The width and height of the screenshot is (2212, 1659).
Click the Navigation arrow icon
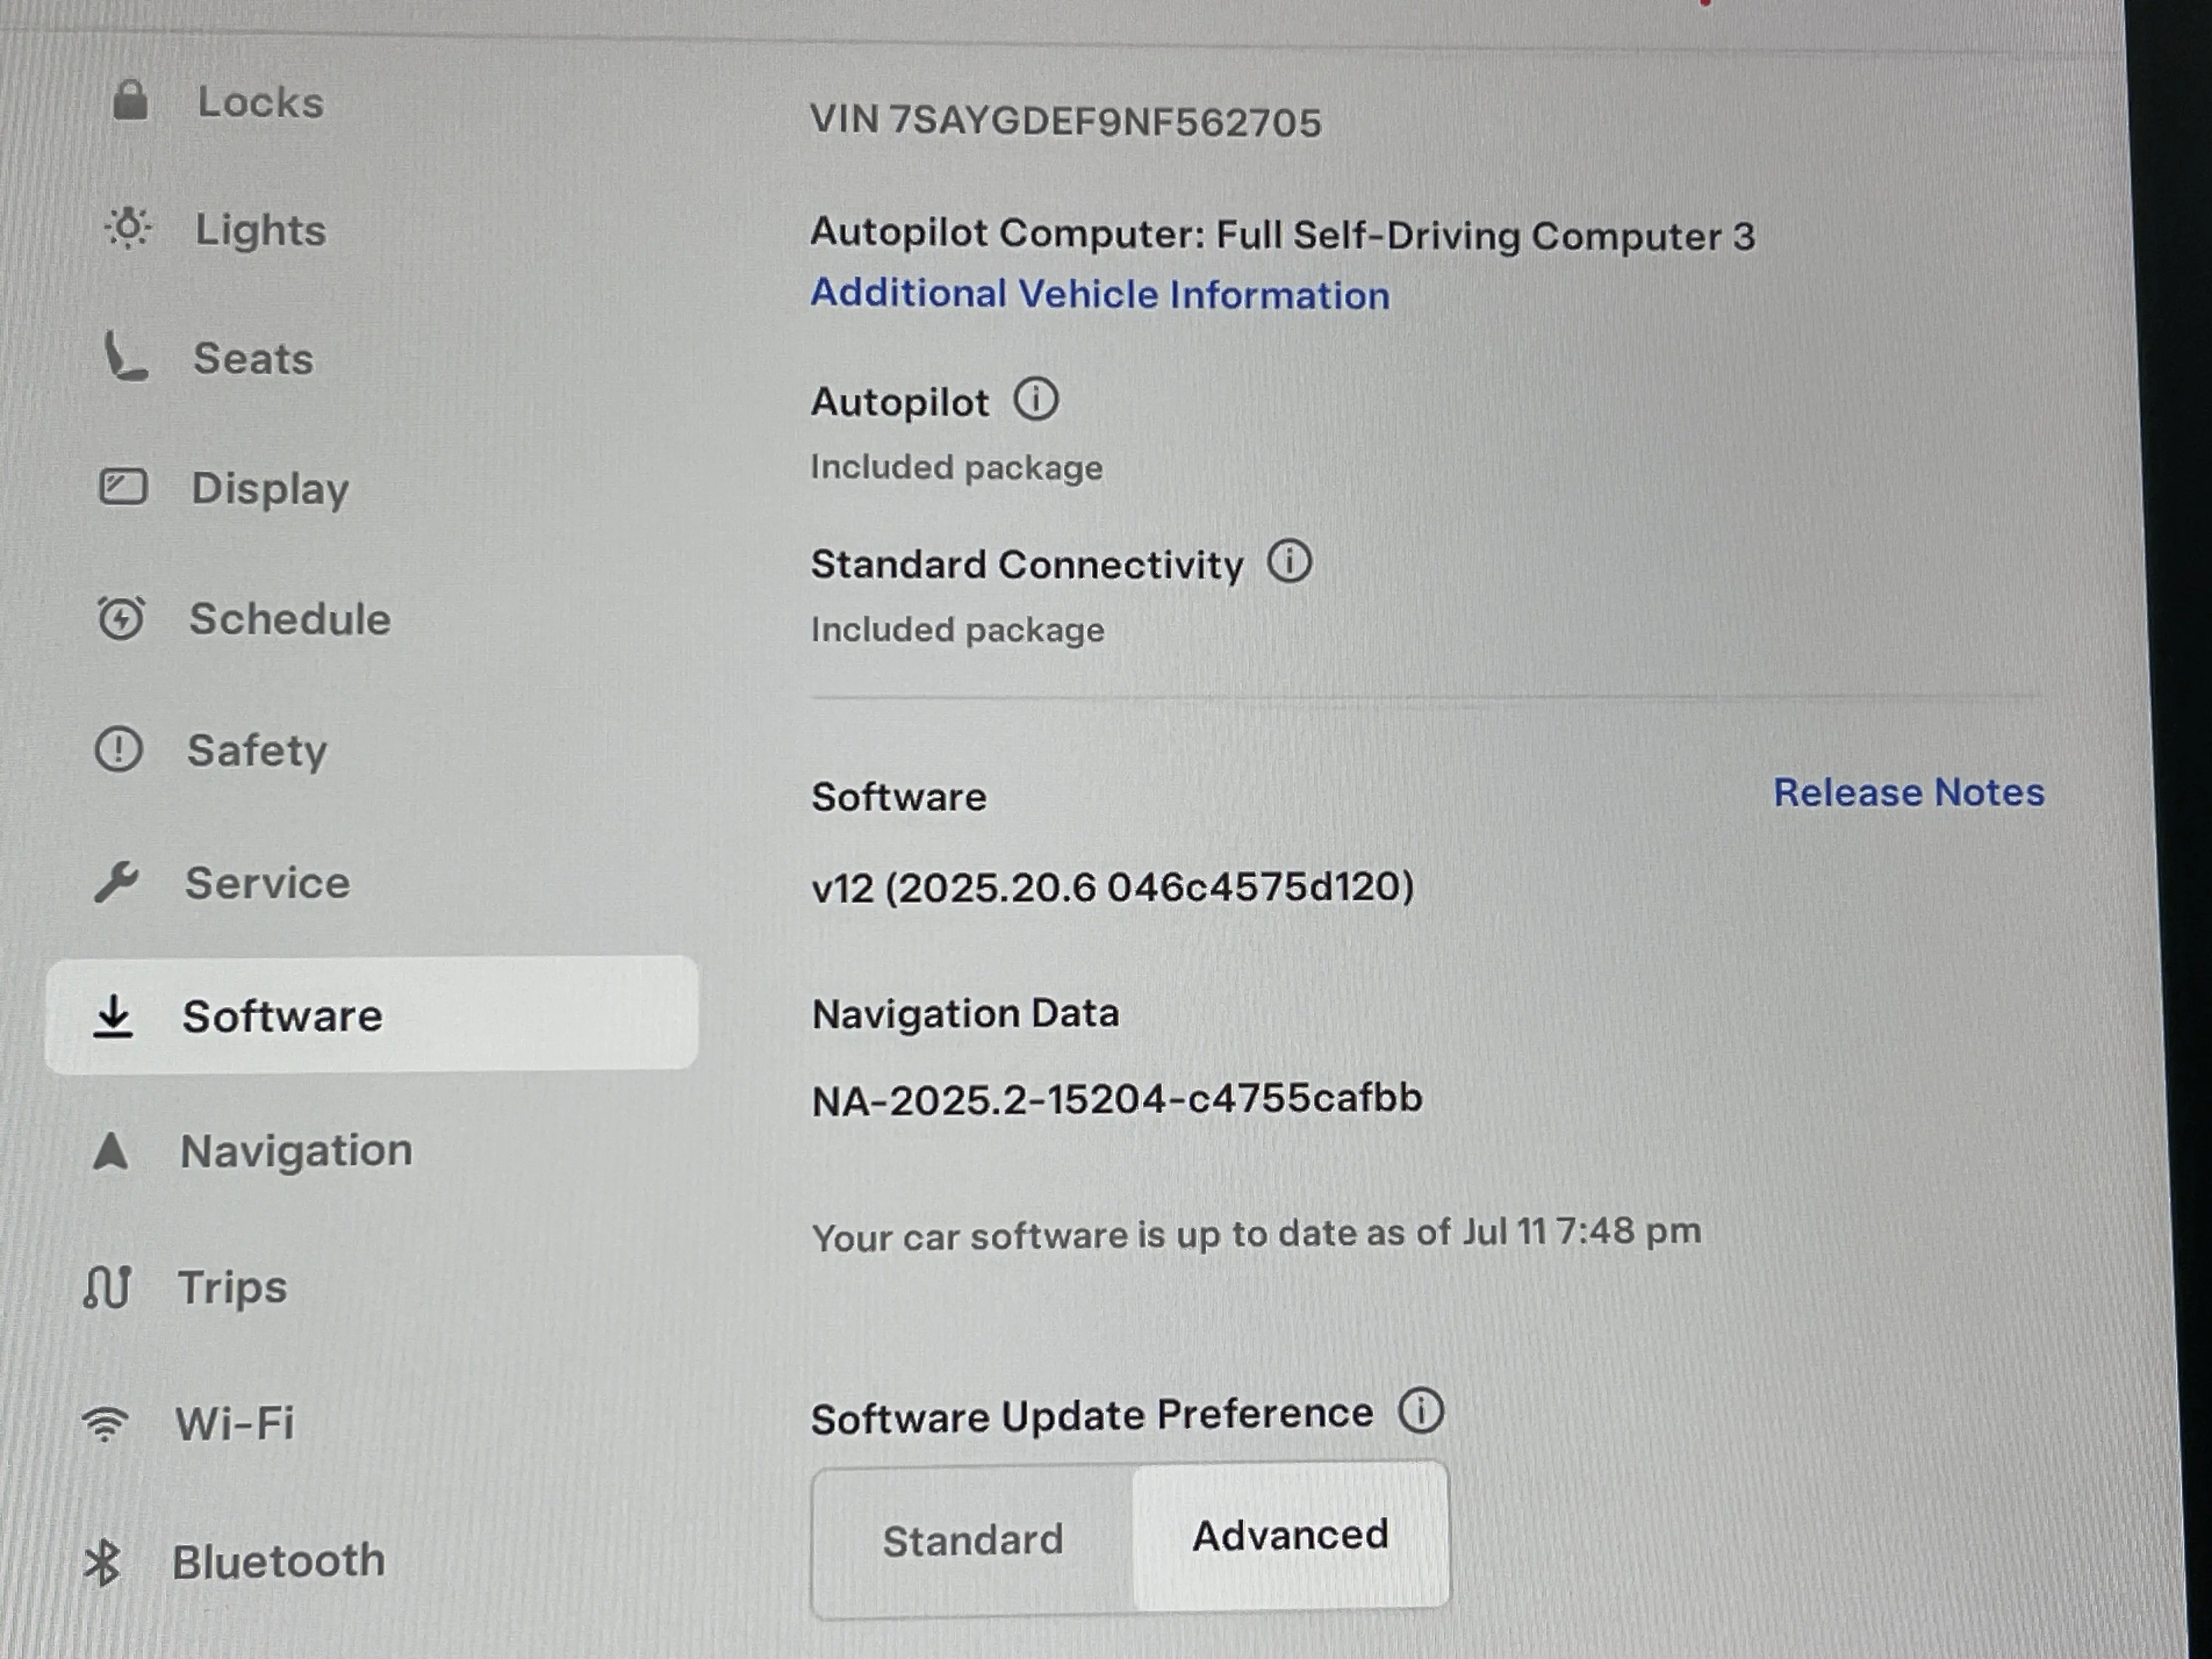(x=110, y=1151)
